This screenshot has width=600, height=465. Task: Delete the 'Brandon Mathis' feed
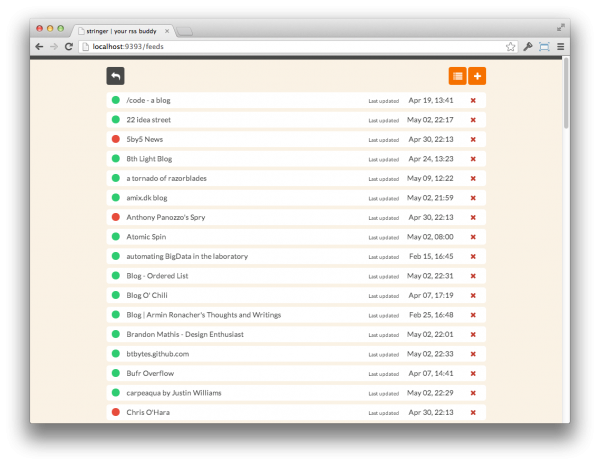(x=473, y=334)
